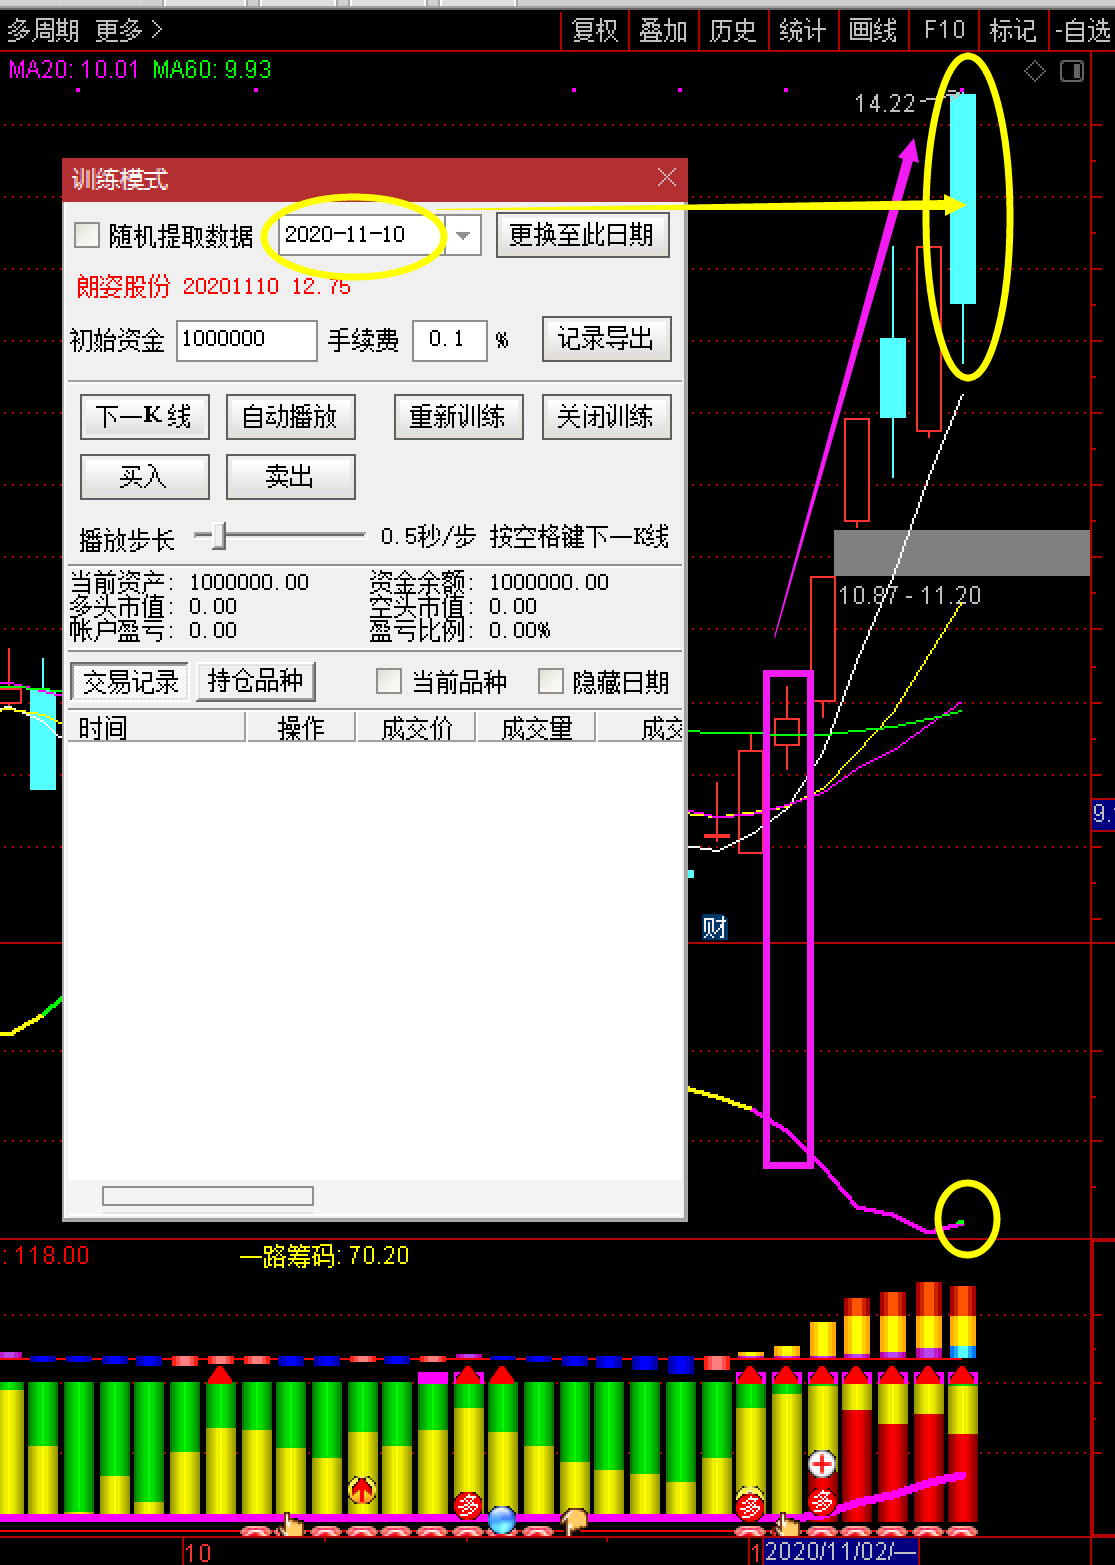1115x1565 pixels.
Task: Check the 当前品种 checkbox
Action: (387, 680)
